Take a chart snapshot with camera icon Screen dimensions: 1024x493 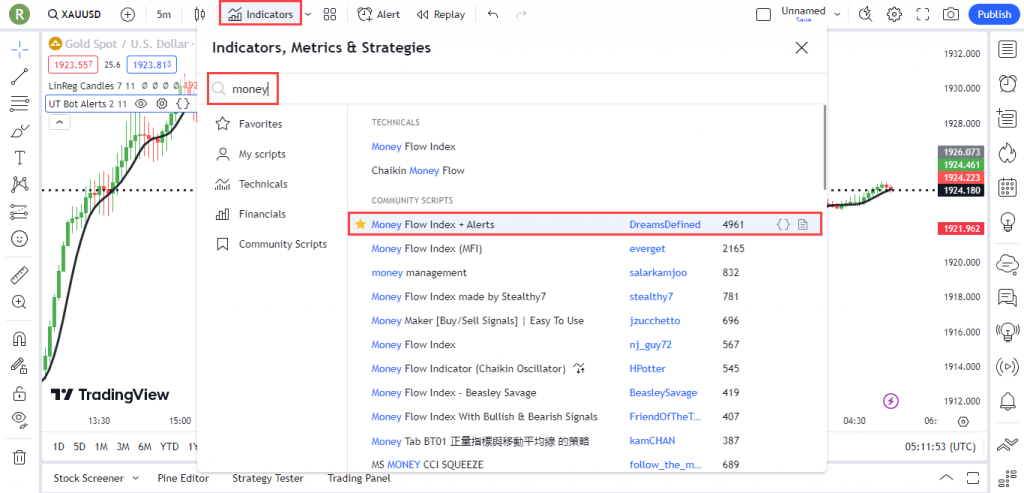(951, 14)
